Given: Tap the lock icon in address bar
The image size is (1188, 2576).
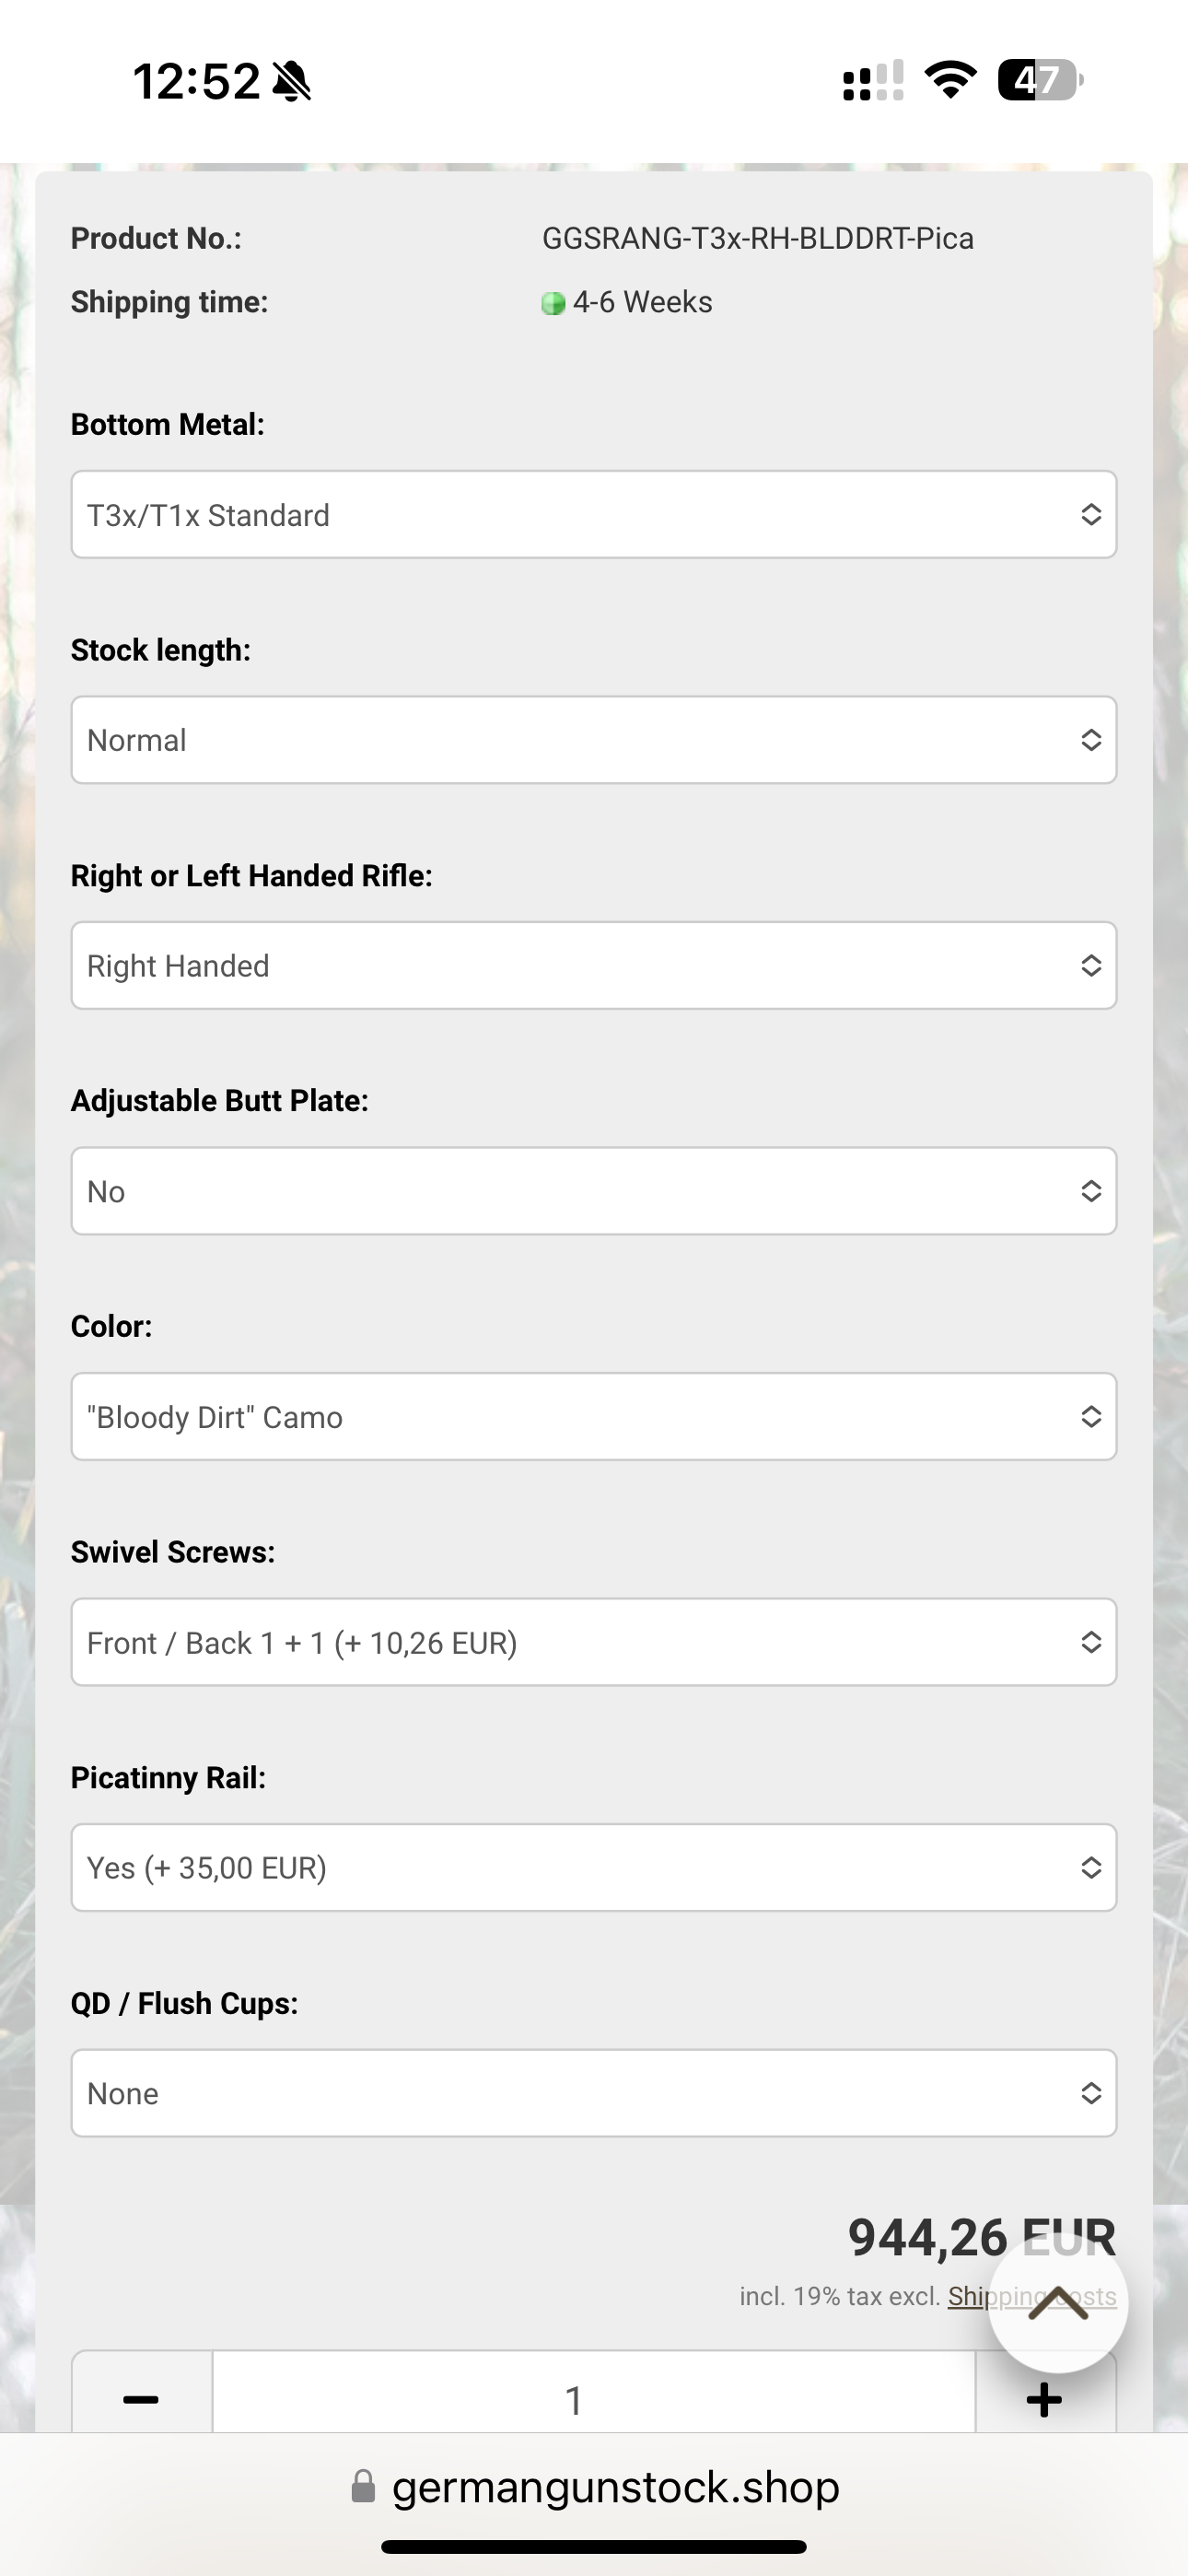Looking at the screenshot, I should [363, 2487].
